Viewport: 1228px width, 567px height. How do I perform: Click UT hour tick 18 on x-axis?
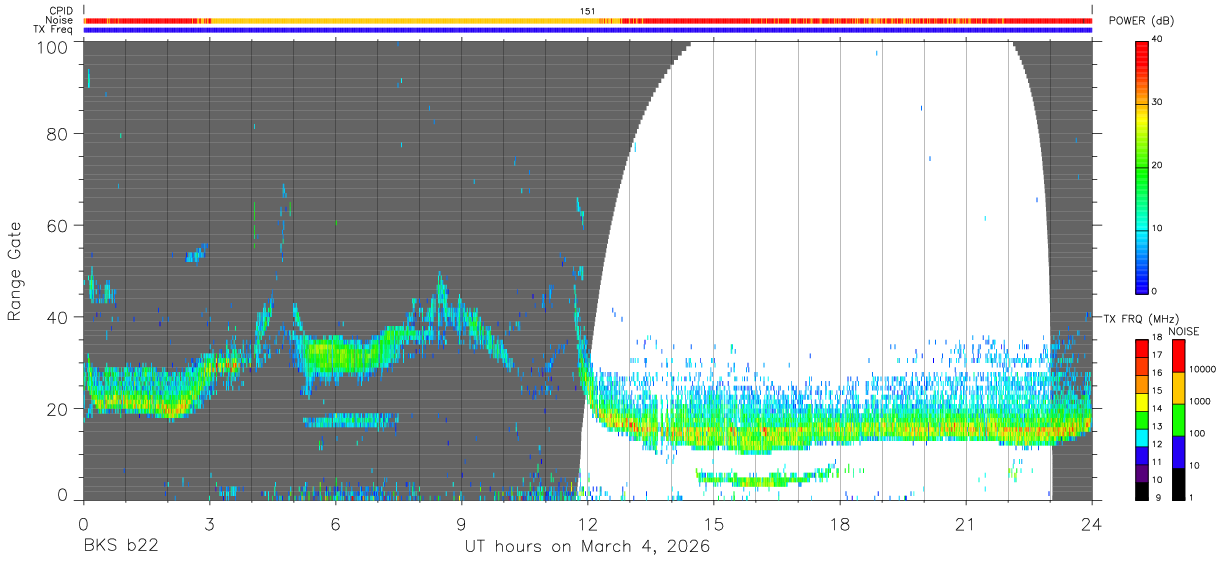coord(840,523)
